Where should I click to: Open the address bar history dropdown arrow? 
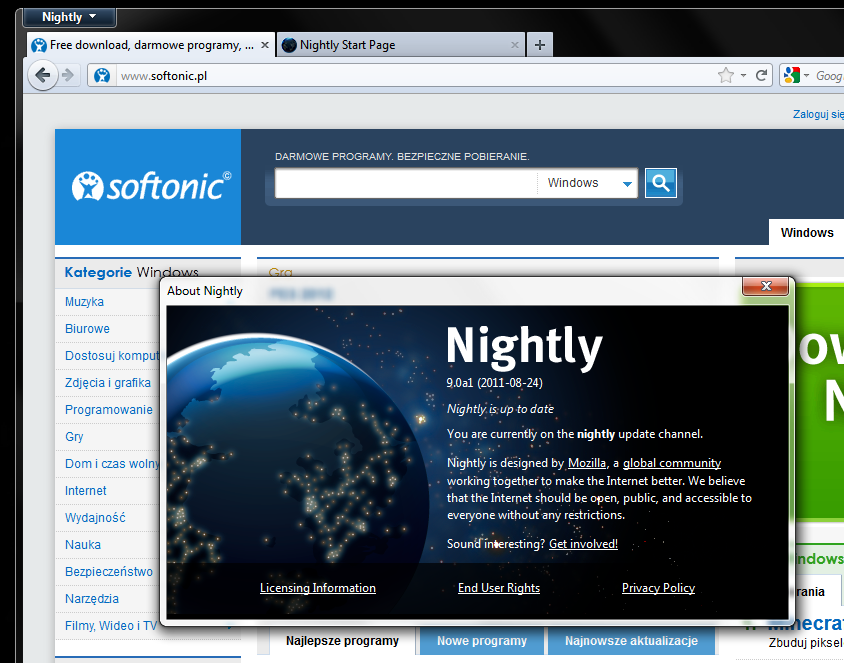click(x=743, y=76)
